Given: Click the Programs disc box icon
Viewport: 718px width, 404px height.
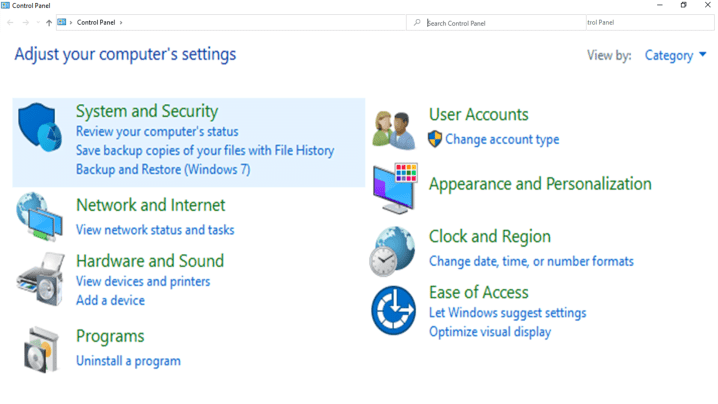Looking at the screenshot, I should click(40, 349).
